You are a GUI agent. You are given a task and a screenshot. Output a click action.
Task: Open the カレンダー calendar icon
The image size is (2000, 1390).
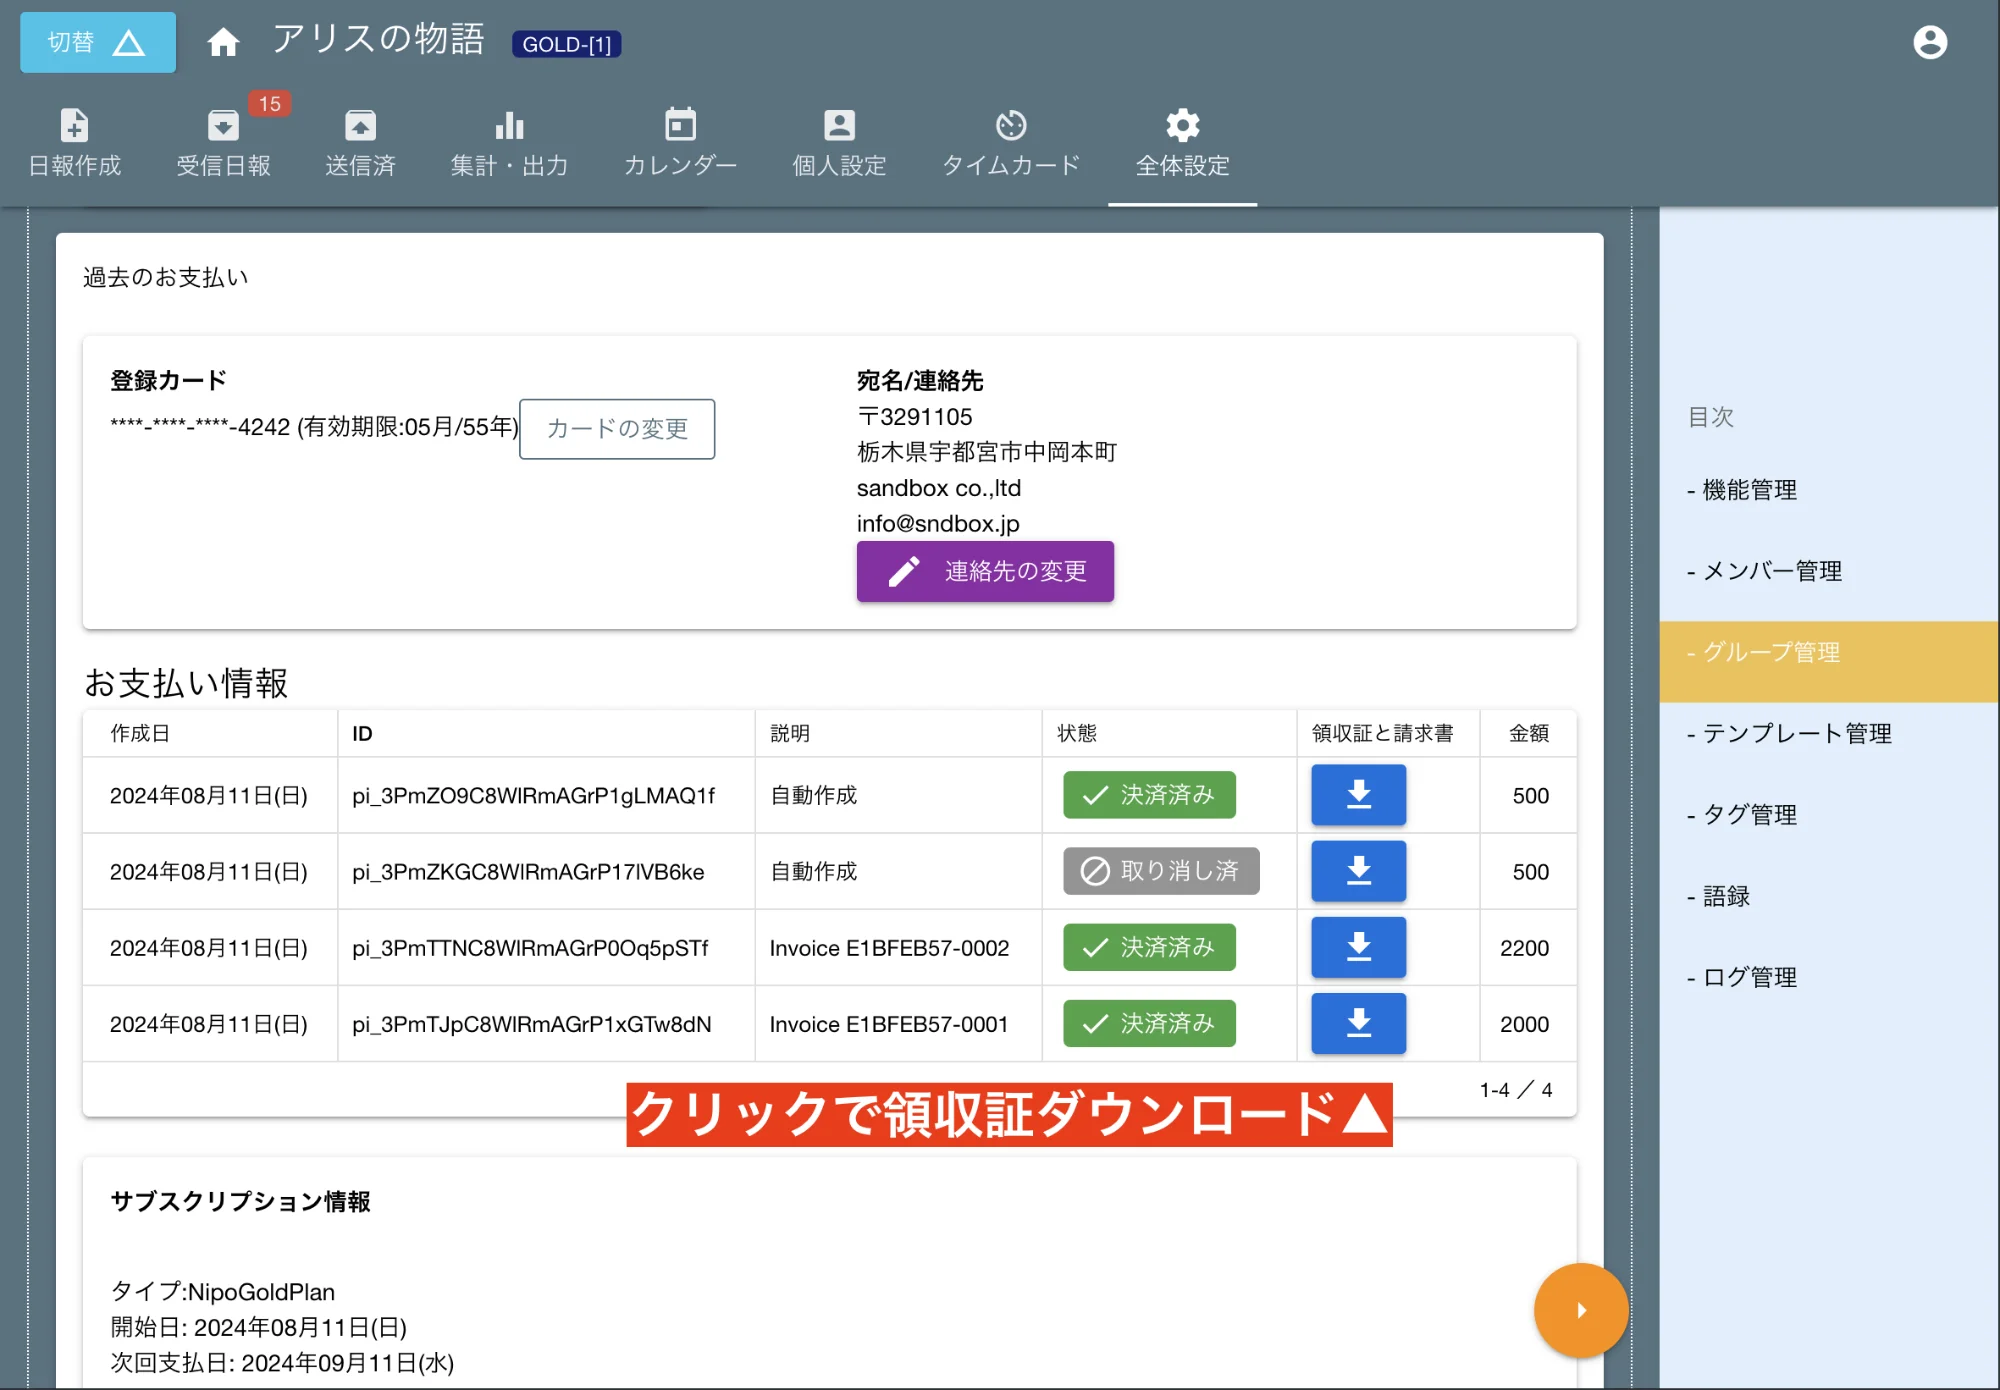pos(680,140)
